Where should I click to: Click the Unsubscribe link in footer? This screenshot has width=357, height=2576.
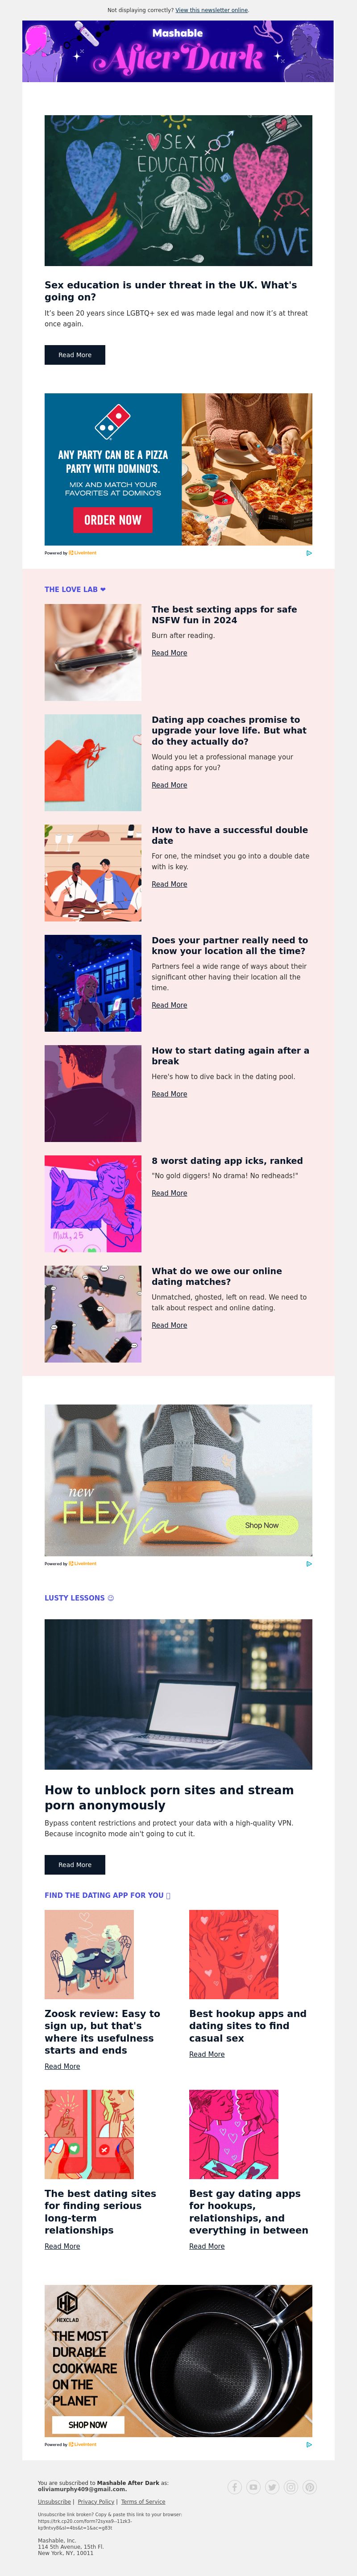click(x=54, y=2502)
